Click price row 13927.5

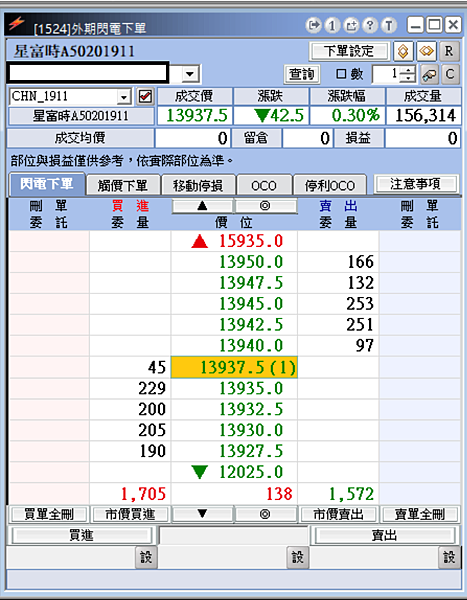click(234, 452)
